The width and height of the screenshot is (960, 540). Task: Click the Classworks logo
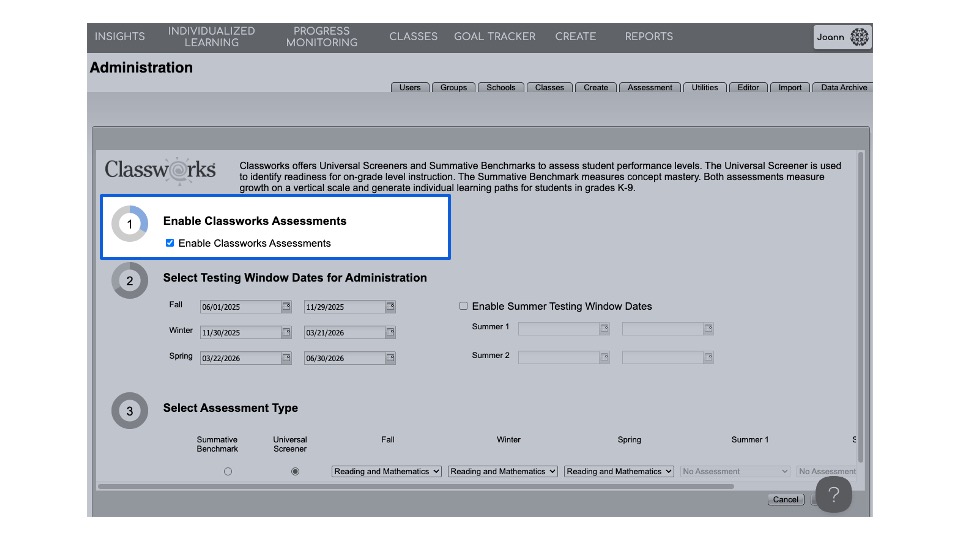[160, 170]
